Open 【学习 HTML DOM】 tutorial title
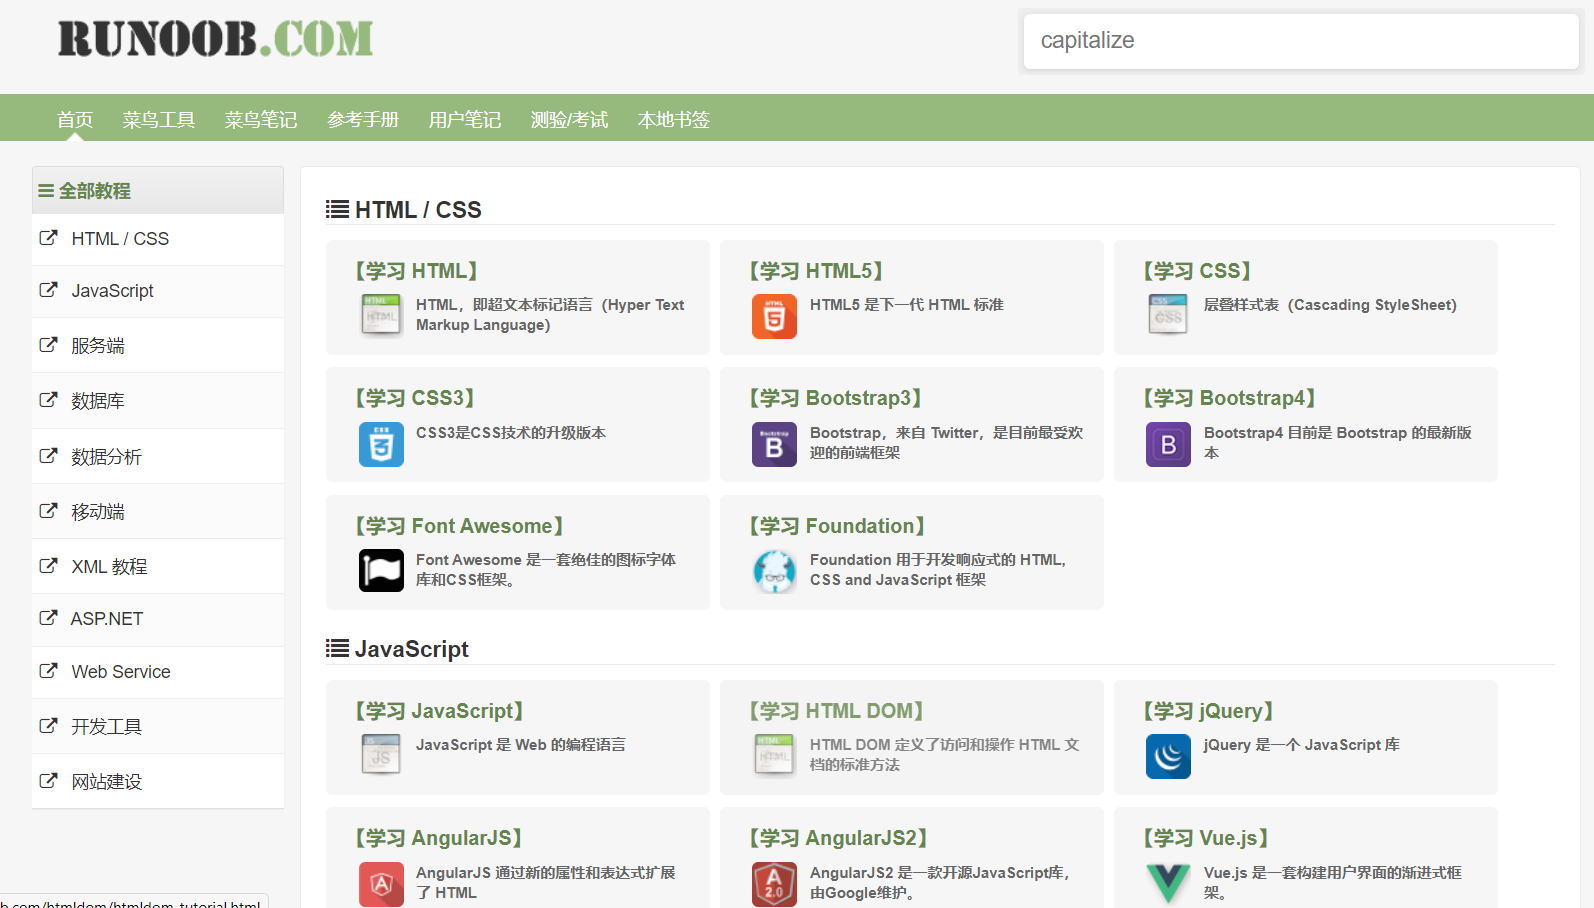Viewport: 1594px width, 908px height. click(837, 711)
